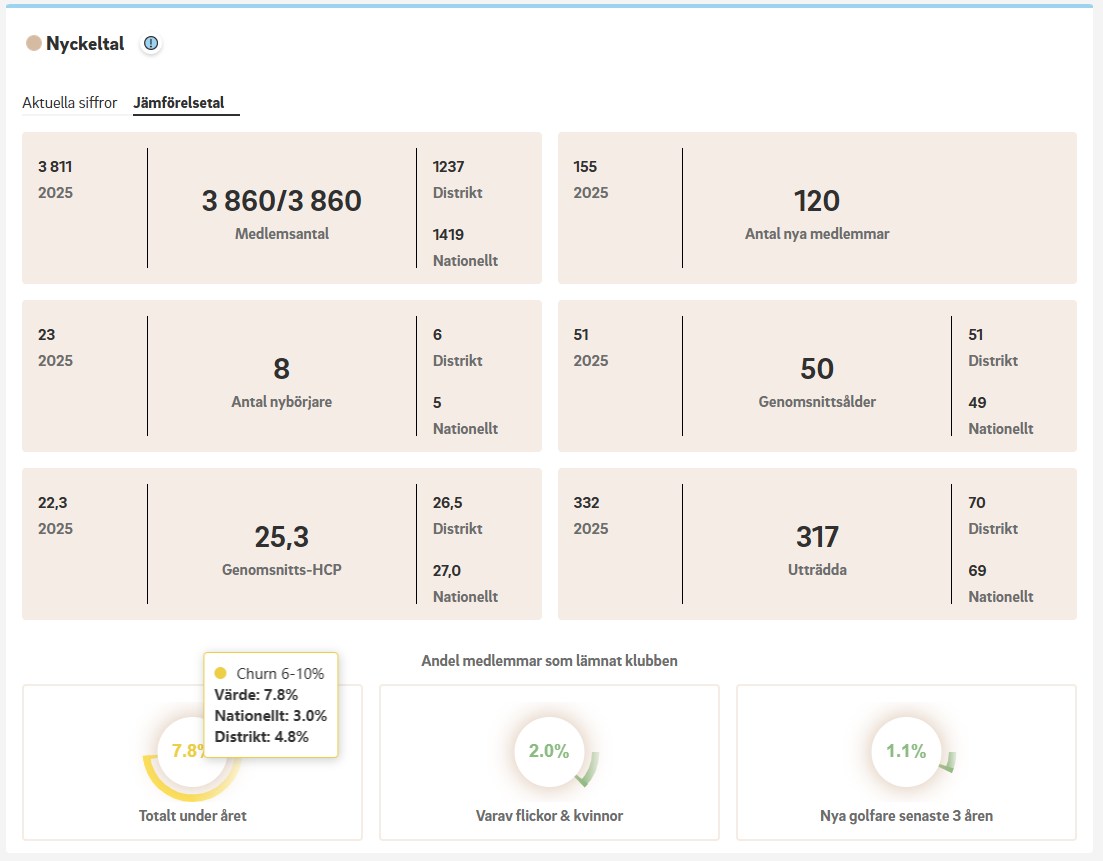Click the 1.1% nya golfare gauge
The height and width of the screenshot is (861, 1103).
pos(906,752)
